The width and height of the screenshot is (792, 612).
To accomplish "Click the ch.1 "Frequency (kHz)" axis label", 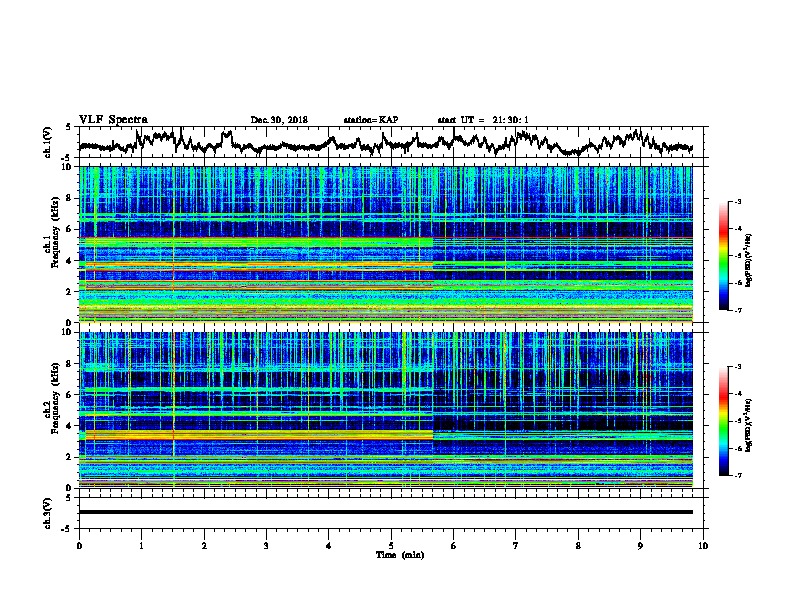I will (55, 232).
